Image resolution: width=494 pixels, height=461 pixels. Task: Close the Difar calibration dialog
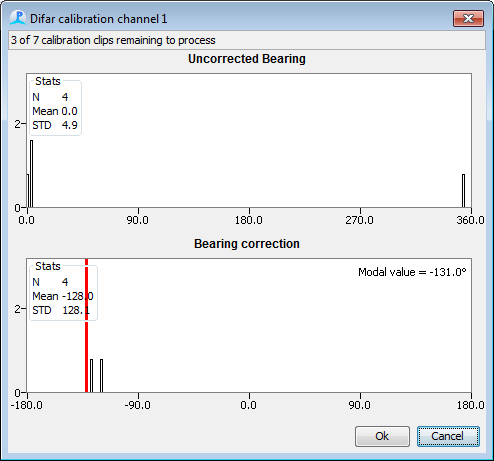click(468, 18)
